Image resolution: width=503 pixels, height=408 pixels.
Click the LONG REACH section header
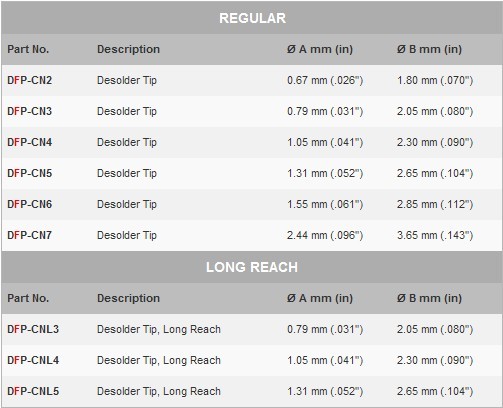point(252,267)
